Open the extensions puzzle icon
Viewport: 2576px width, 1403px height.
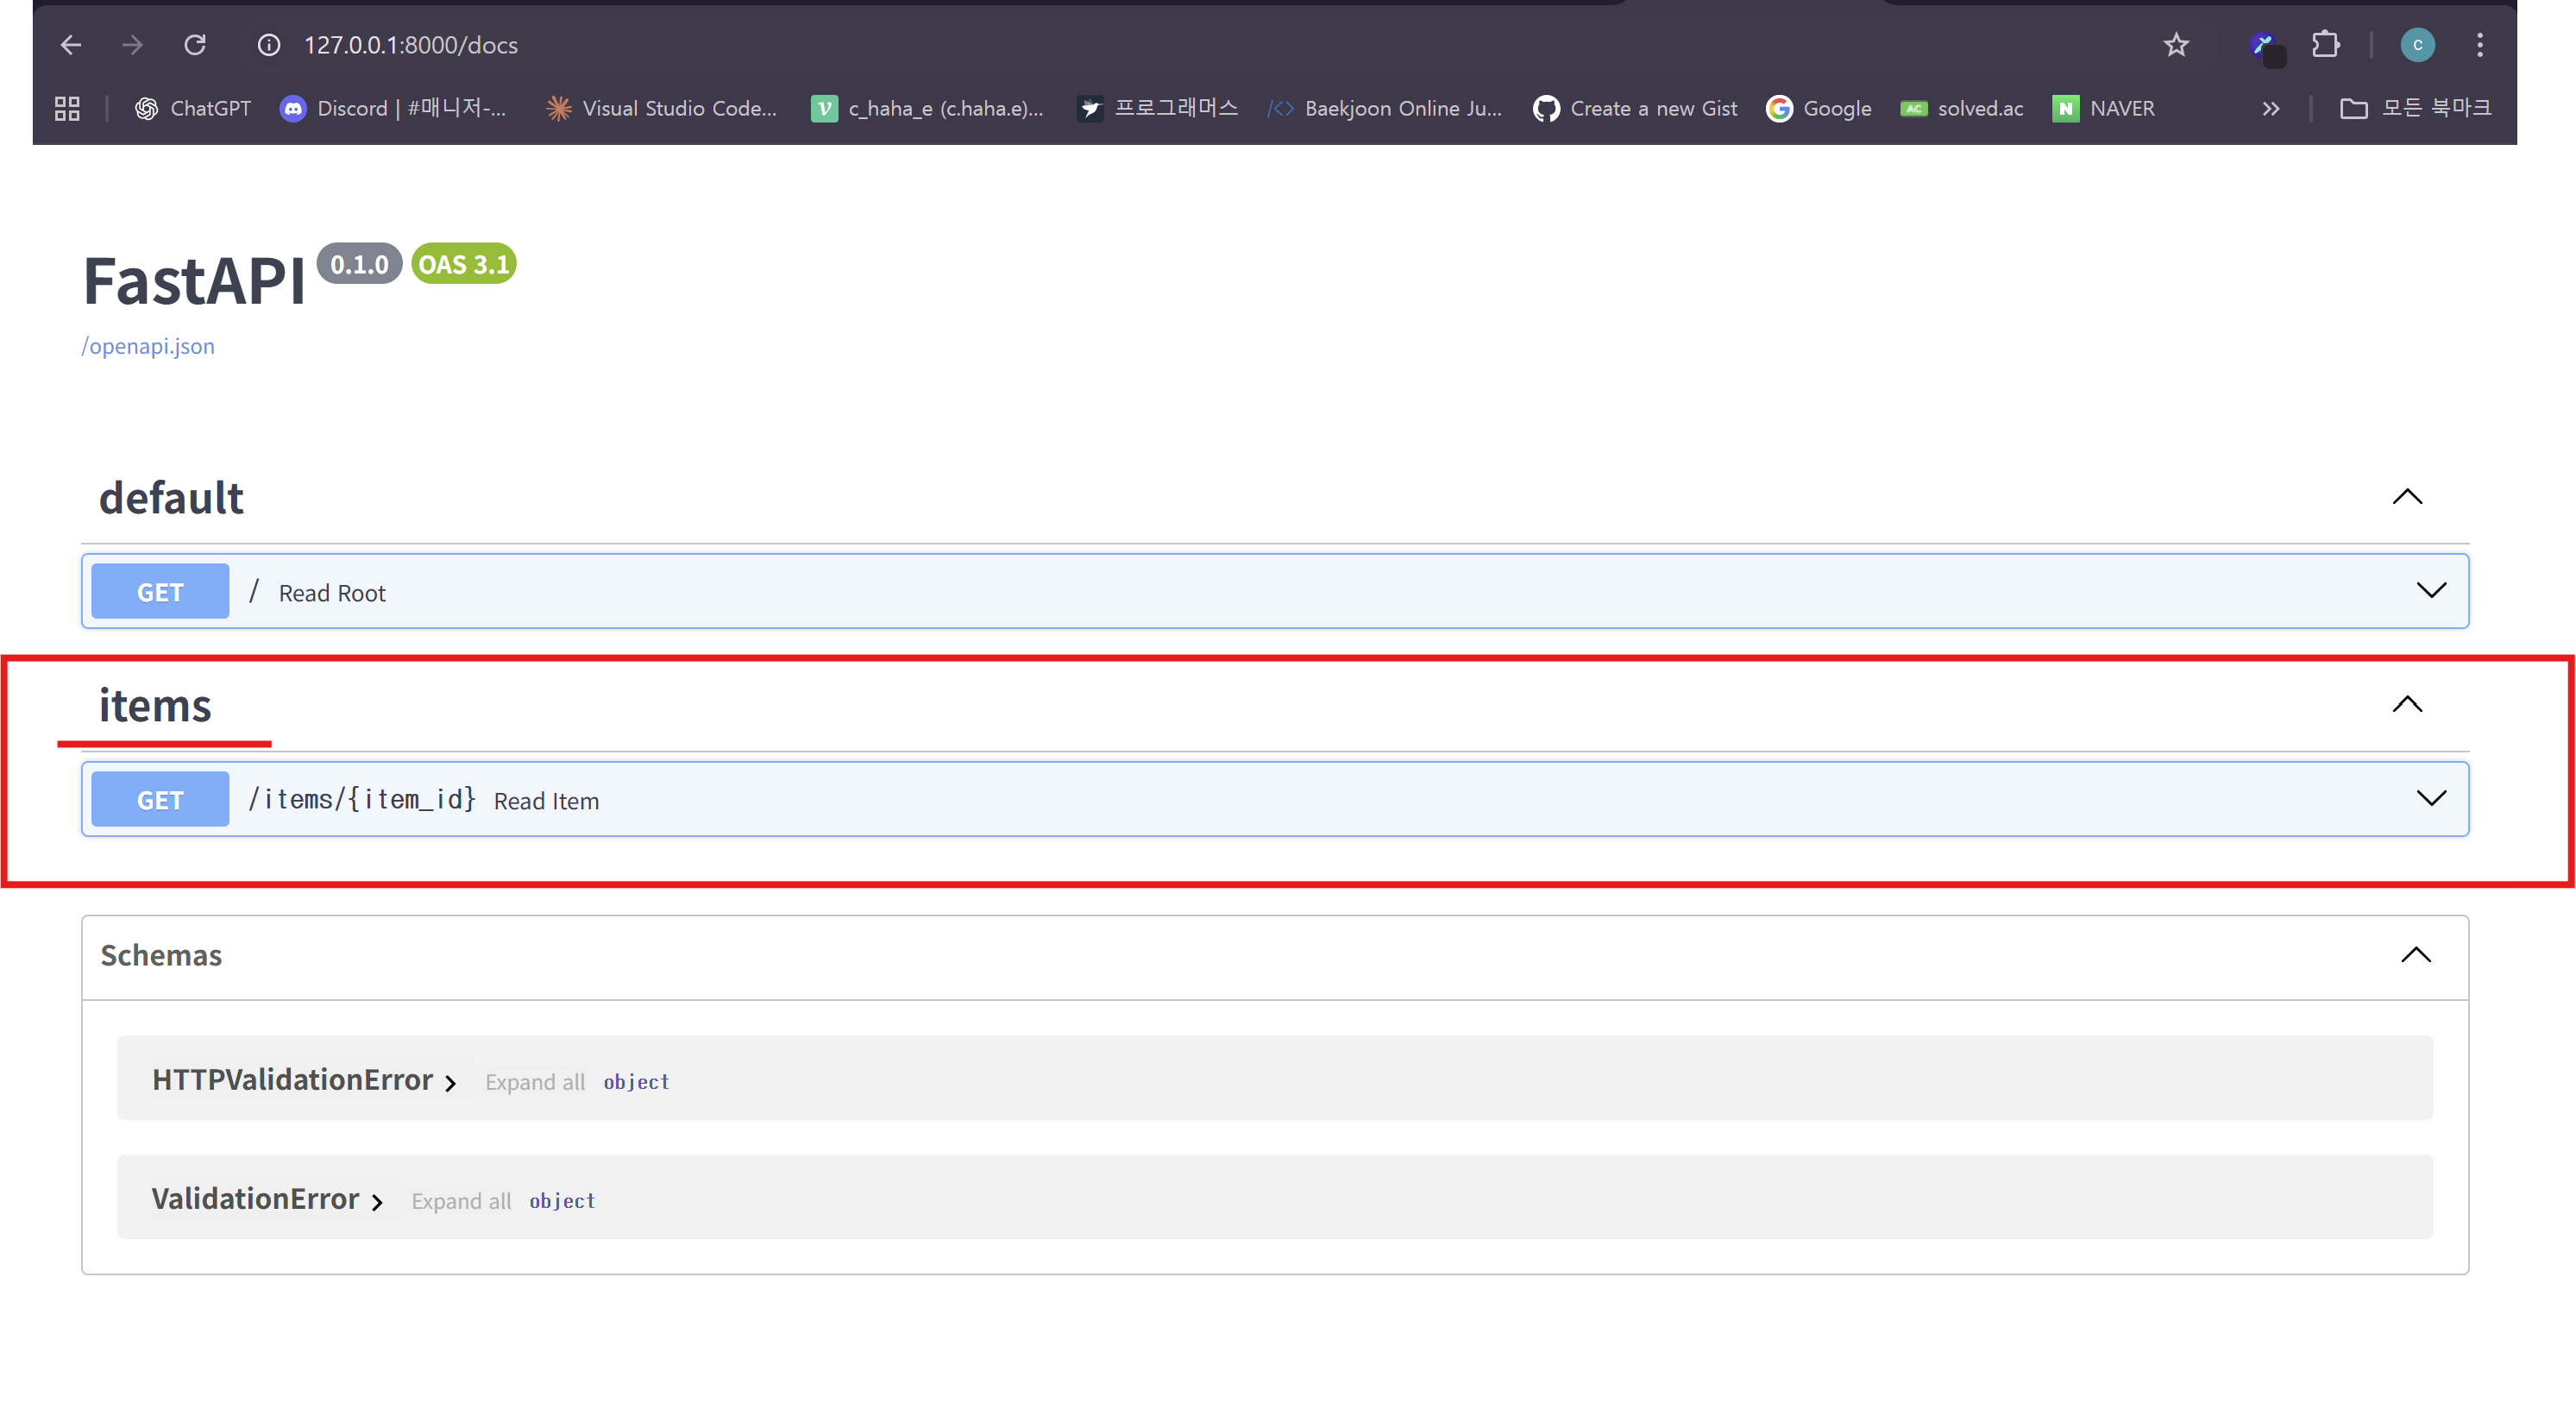2326,45
